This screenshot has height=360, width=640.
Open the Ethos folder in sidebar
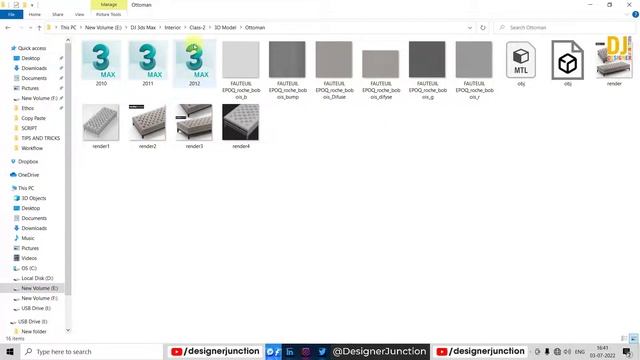coord(27,108)
